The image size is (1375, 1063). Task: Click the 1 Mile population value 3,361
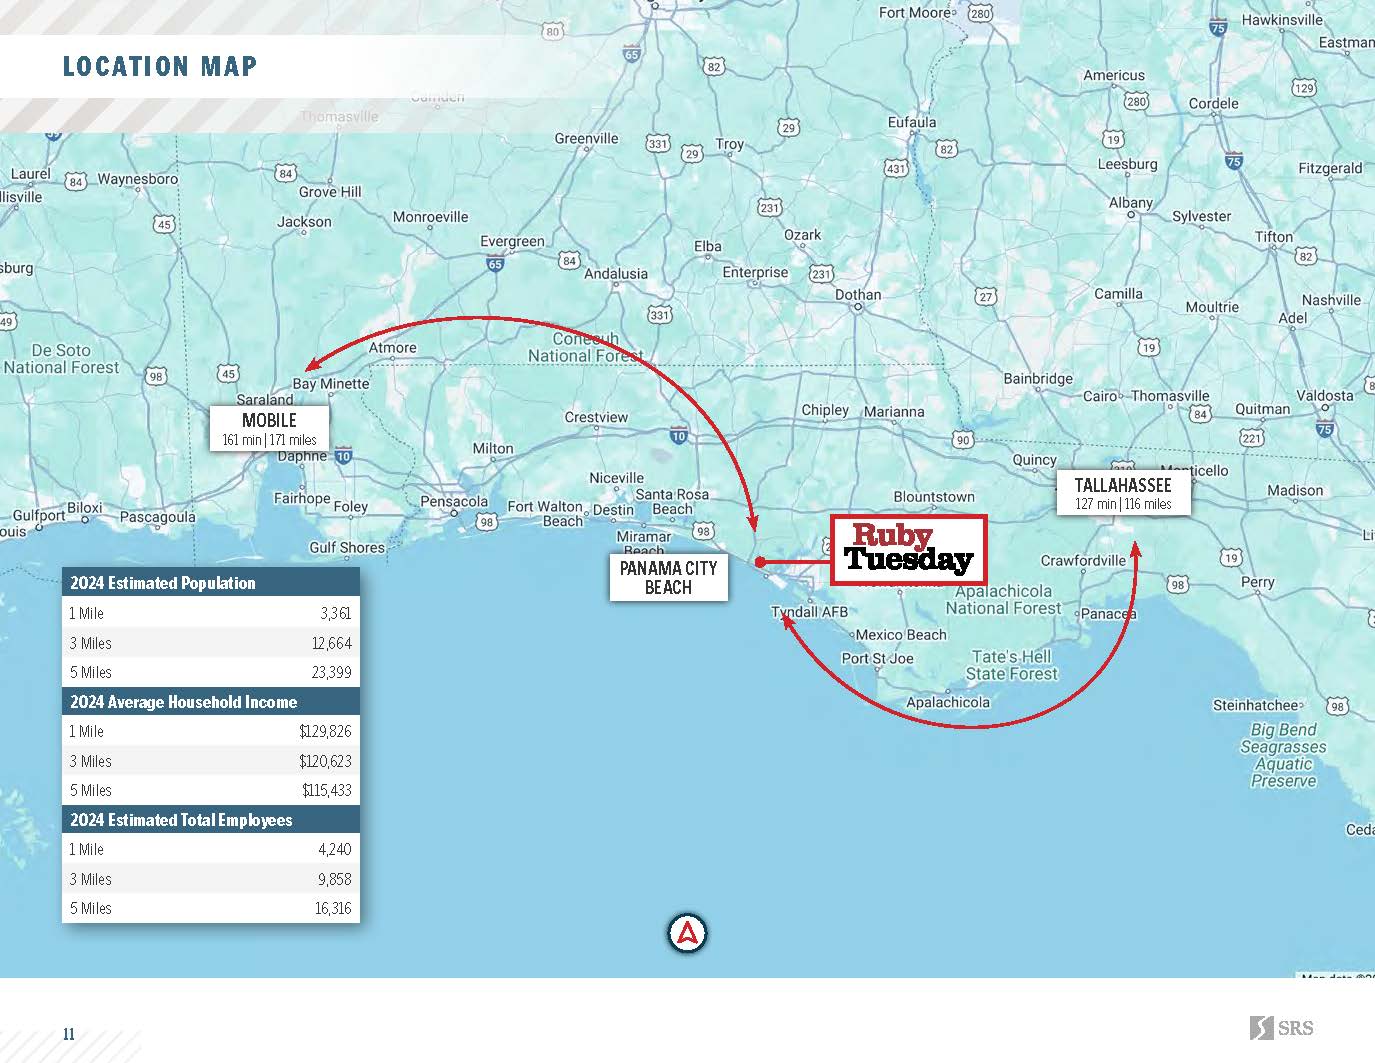(335, 613)
